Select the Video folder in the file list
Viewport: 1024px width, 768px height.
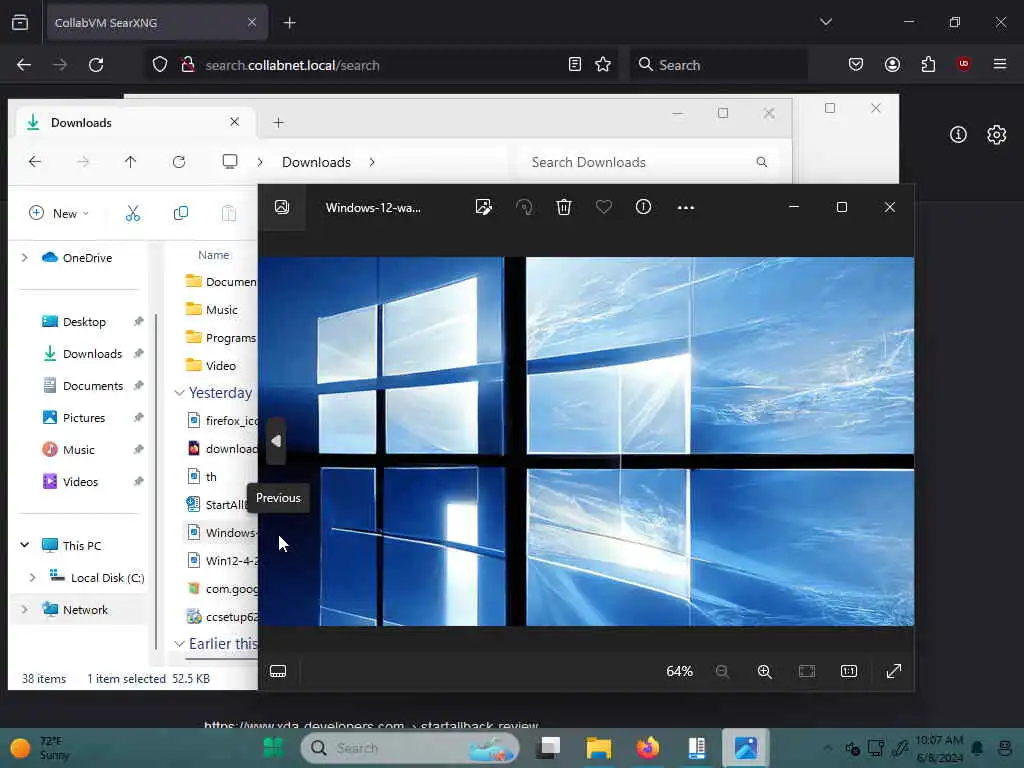[220, 366]
